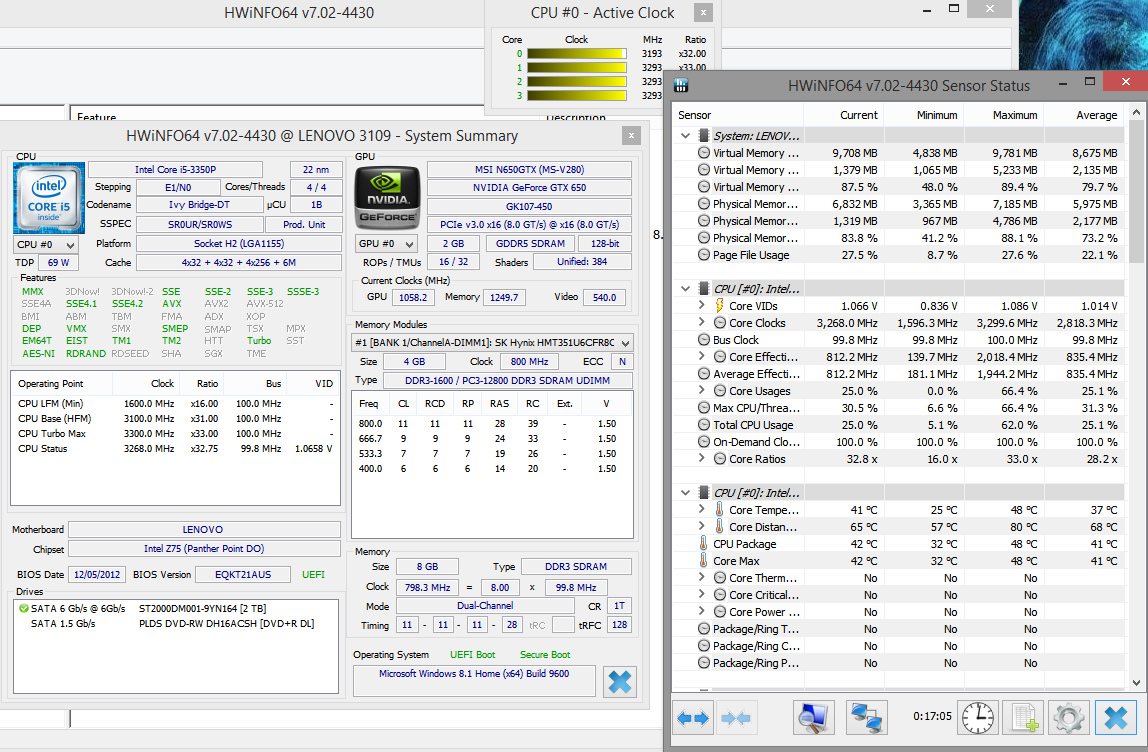
Task: Click the Intel Z75 (Panther Point DO) chipset field
Action: 204,548
